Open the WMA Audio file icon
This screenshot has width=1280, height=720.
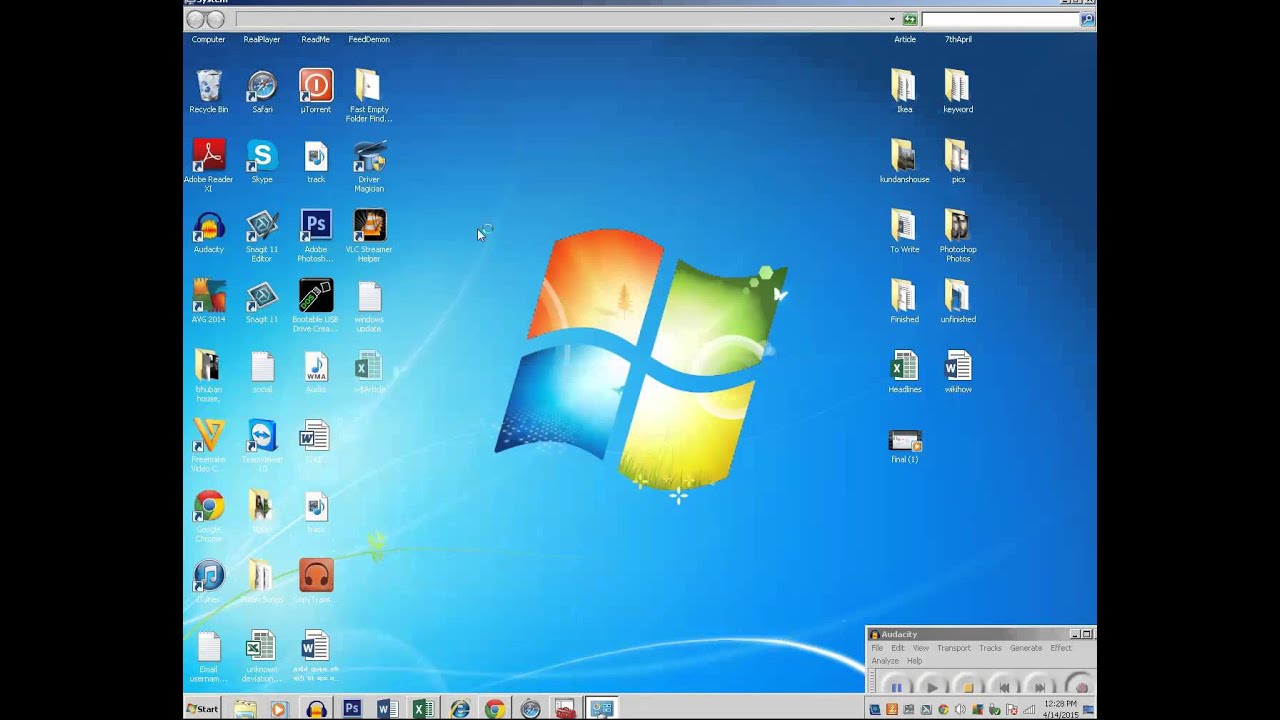pos(316,372)
